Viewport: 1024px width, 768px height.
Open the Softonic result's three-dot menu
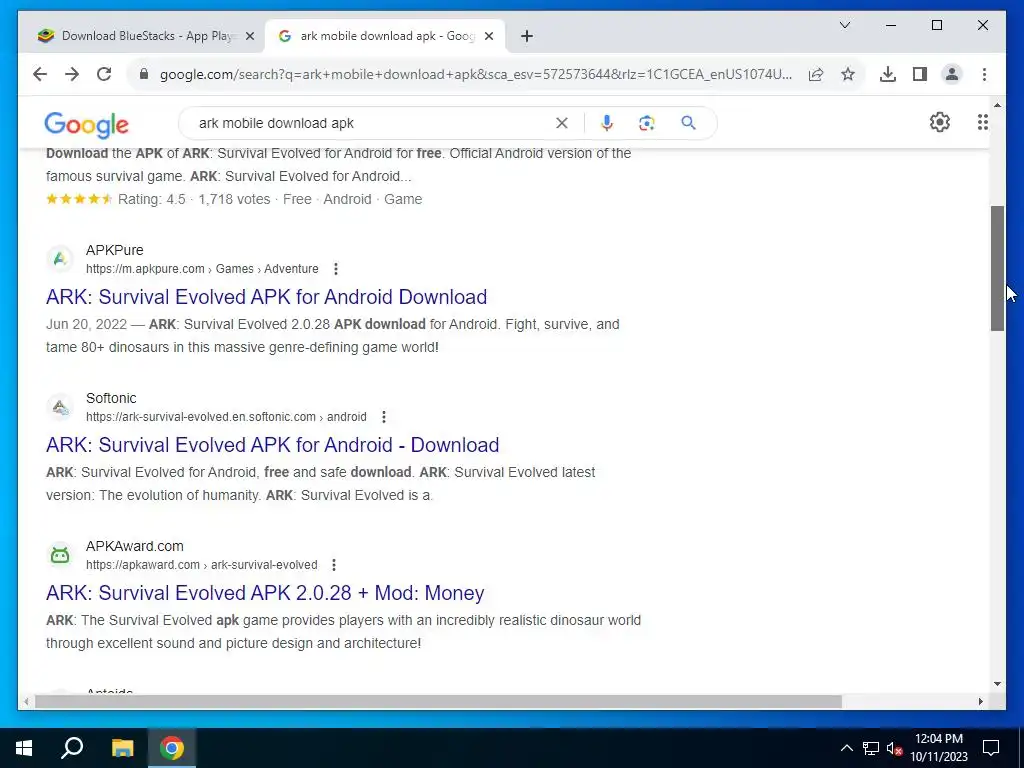point(384,417)
